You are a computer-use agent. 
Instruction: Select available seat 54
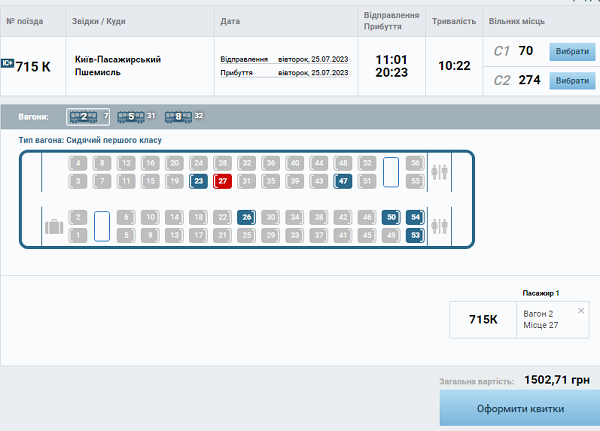coord(415,217)
